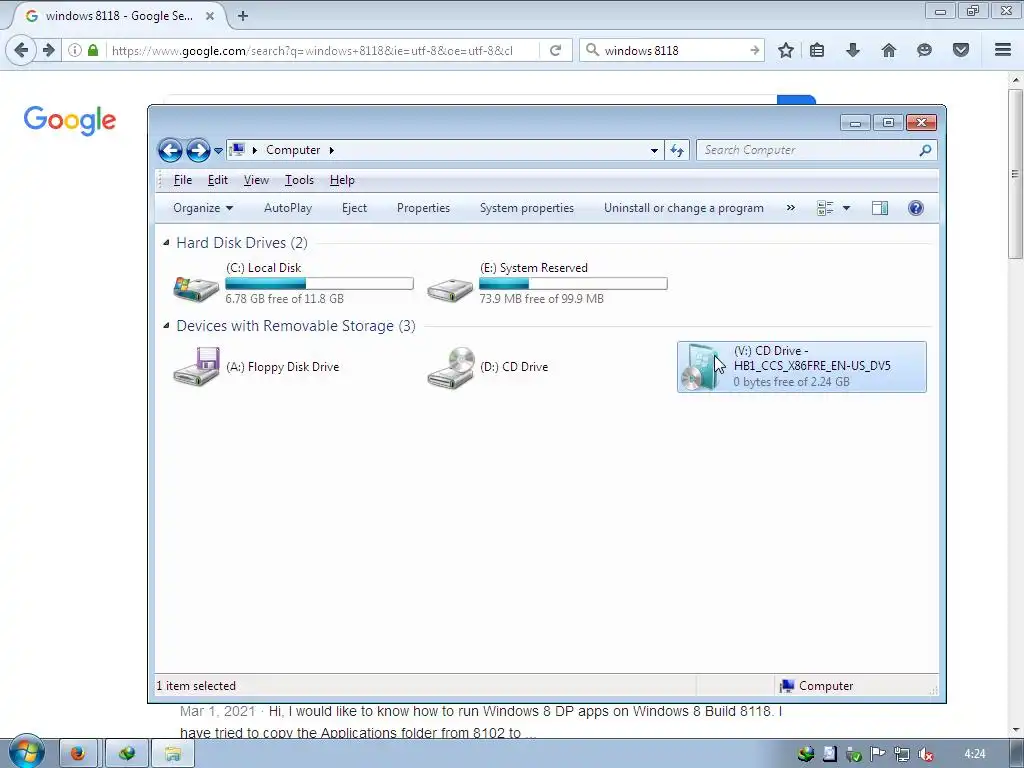This screenshot has width=1024, height=768.
Task: Click the magnifier icon in Search Computer
Action: pyautogui.click(x=925, y=150)
